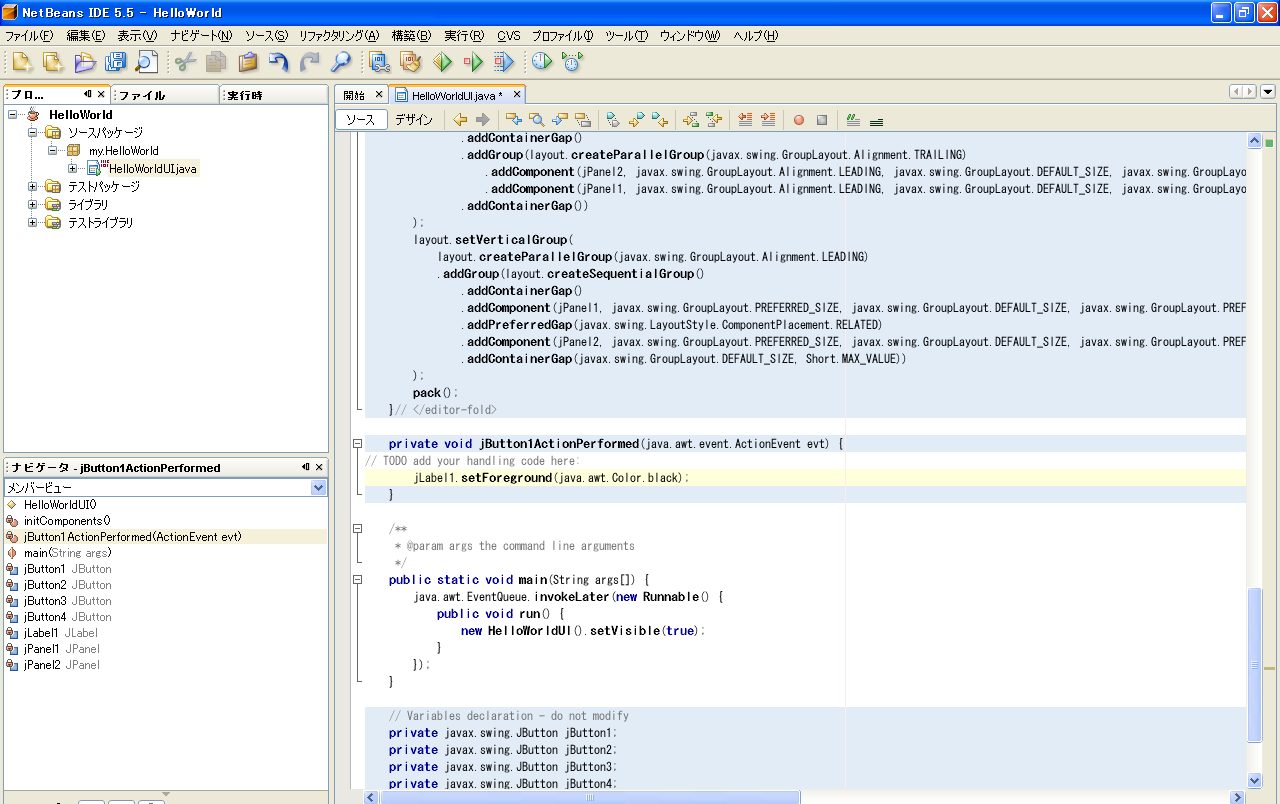The height and width of the screenshot is (804, 1280).
Task: Run the main project with the green arrow
Action: click(x=442, y=62)
